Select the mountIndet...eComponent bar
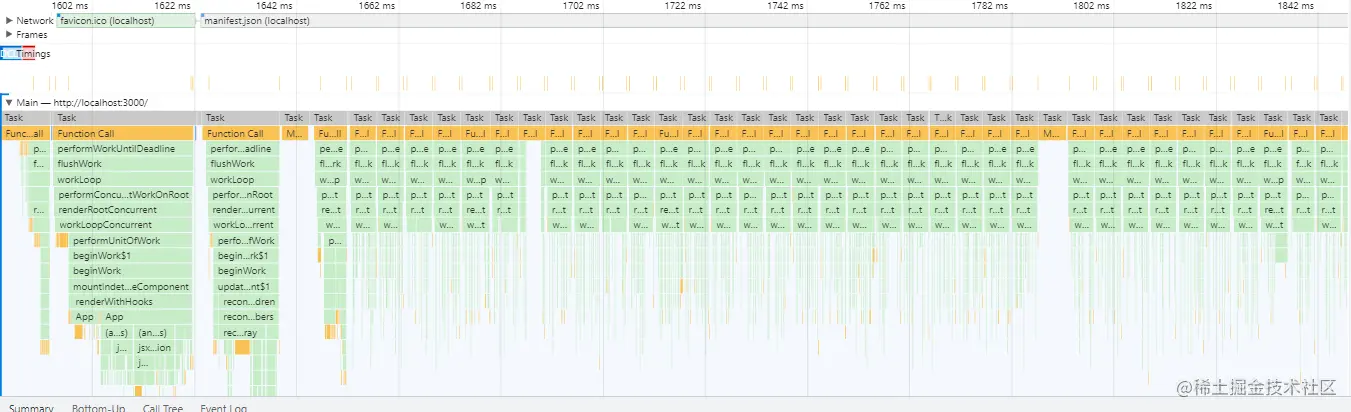This screenshot has height=412, width=1351. point(131,287)
